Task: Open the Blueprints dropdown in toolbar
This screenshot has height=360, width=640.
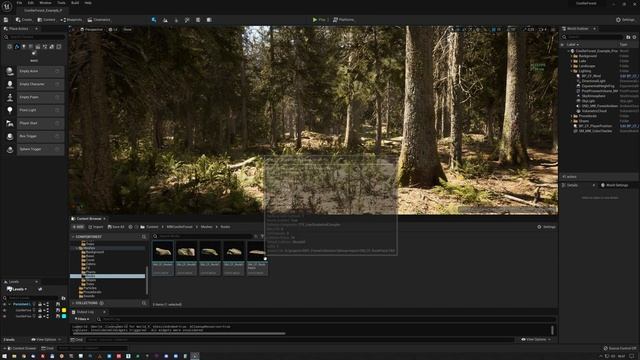Action: point(71,20)
